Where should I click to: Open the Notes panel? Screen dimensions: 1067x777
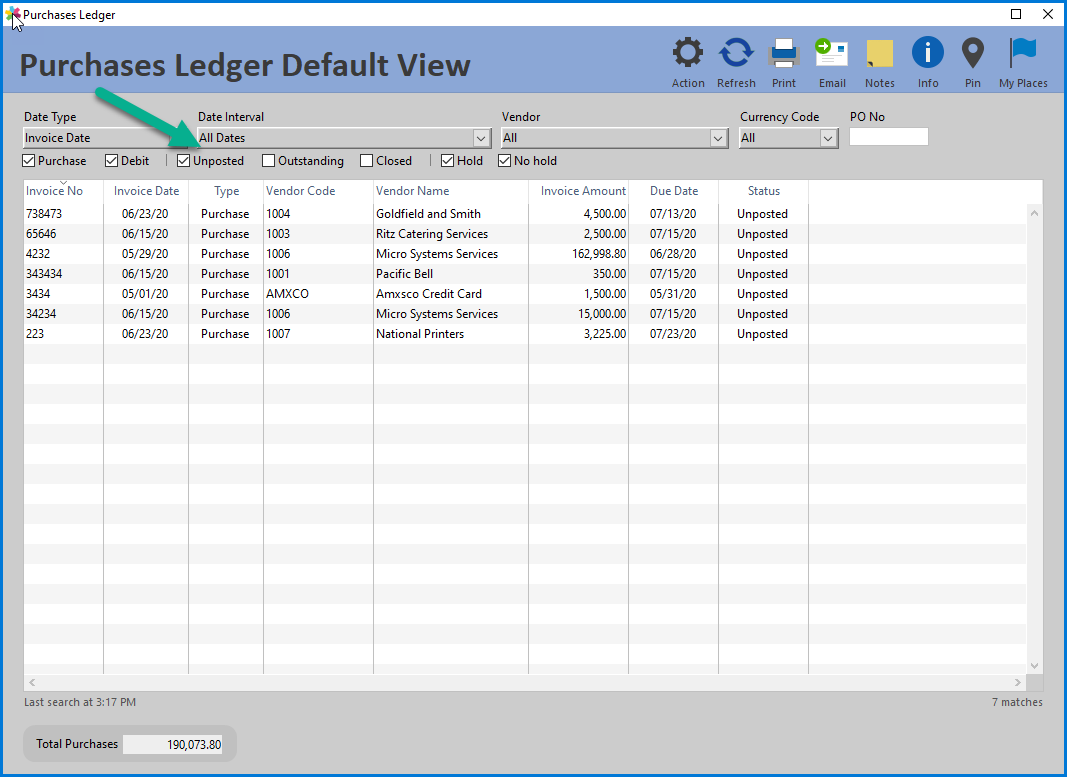(x=879, y=52)
